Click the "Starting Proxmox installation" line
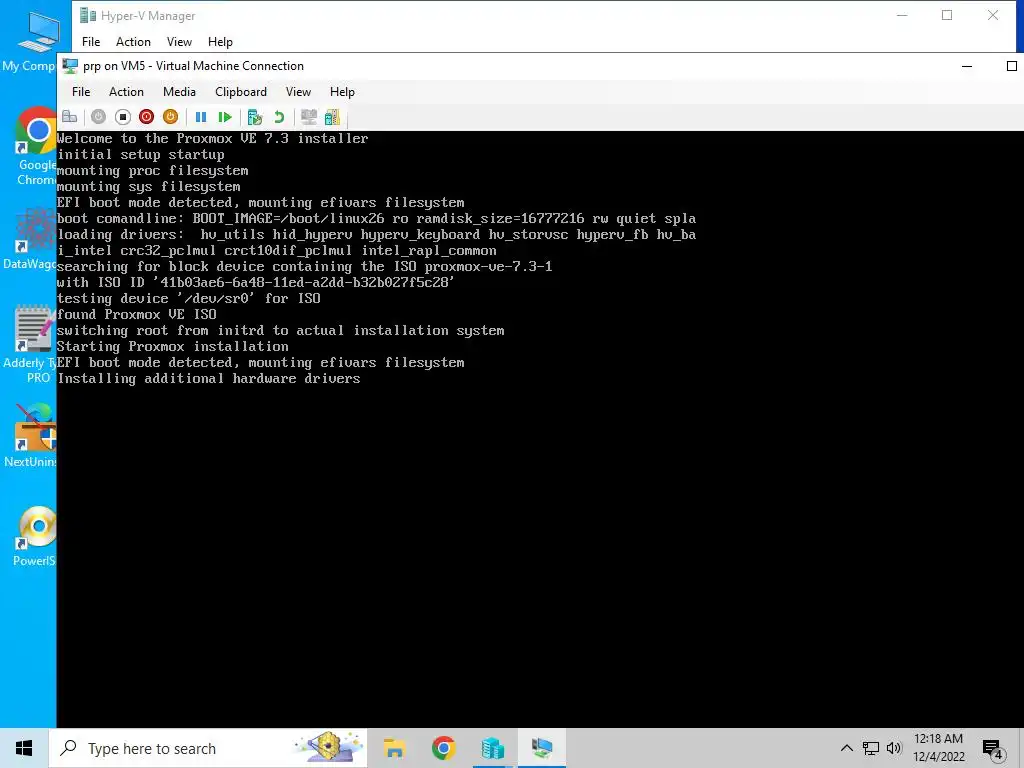Viewport: 1024px width, 768px height. click(172, 346)
